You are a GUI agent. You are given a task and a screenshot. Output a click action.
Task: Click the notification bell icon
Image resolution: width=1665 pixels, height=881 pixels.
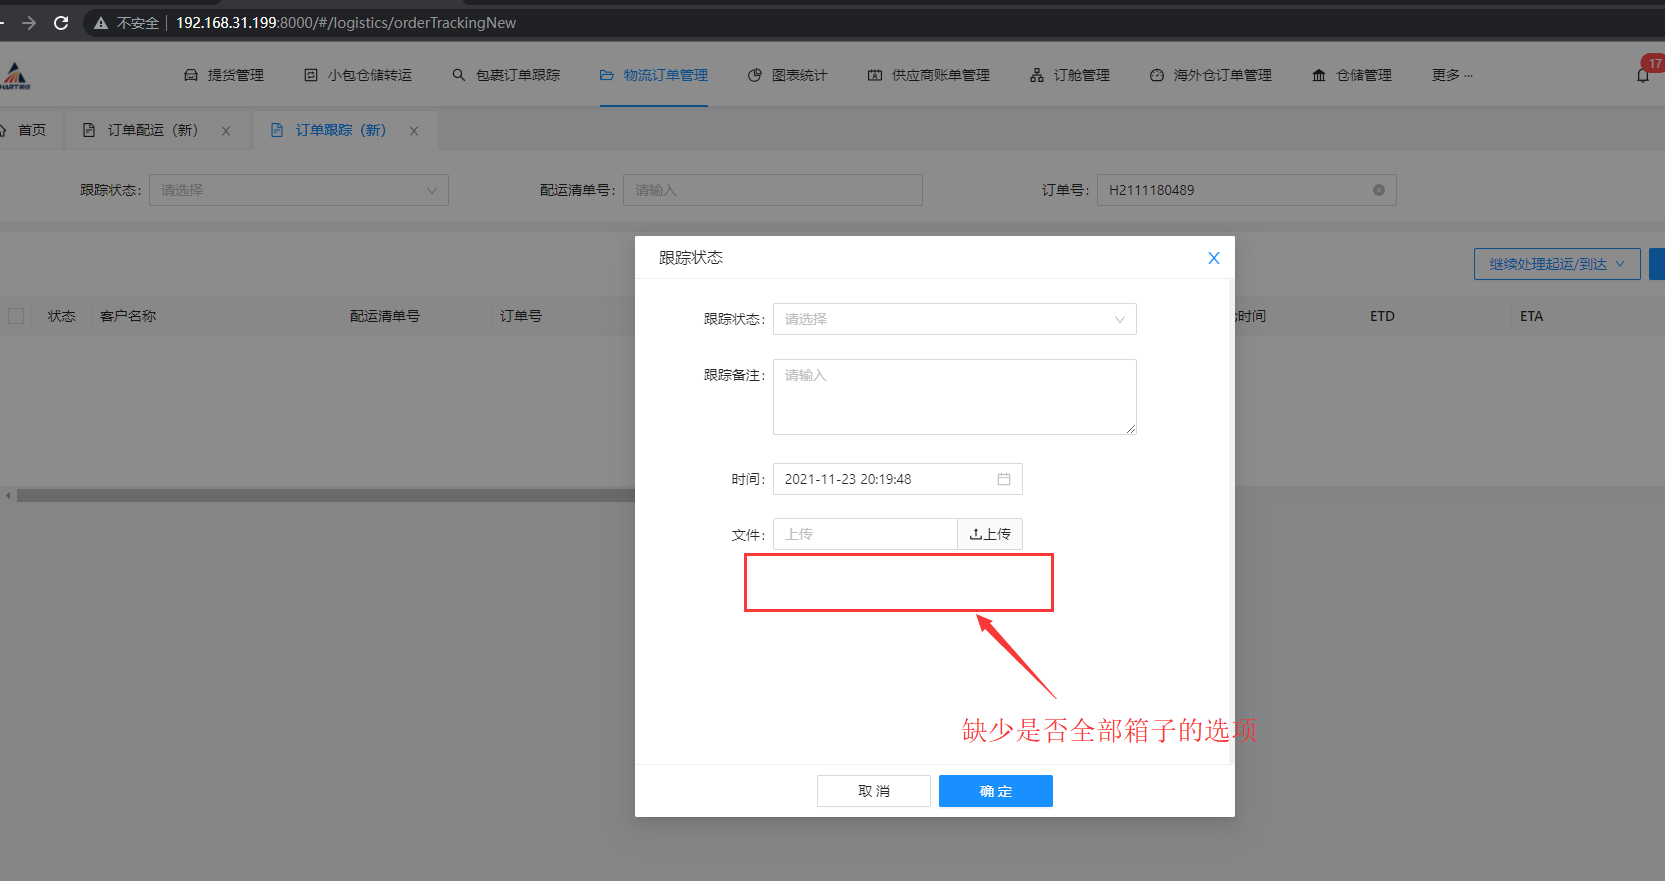[x=1643, y=75]
